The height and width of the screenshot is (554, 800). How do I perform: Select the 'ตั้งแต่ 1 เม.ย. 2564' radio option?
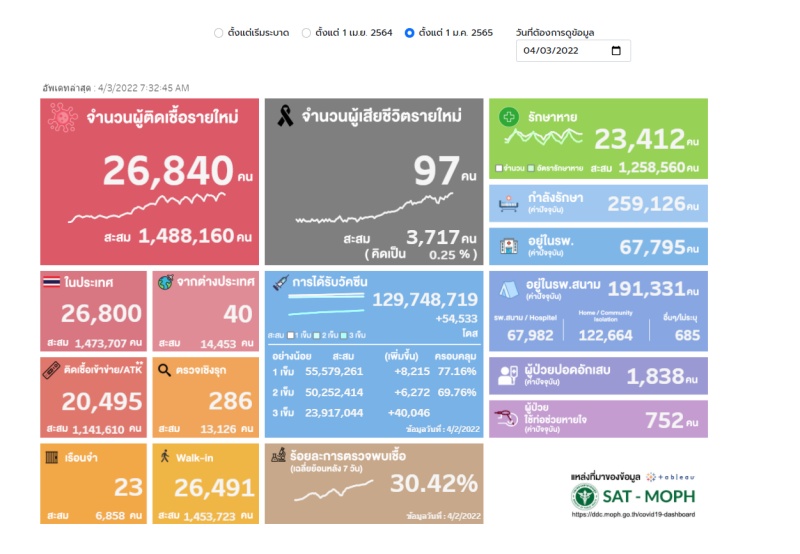click(x=306, y=33)
